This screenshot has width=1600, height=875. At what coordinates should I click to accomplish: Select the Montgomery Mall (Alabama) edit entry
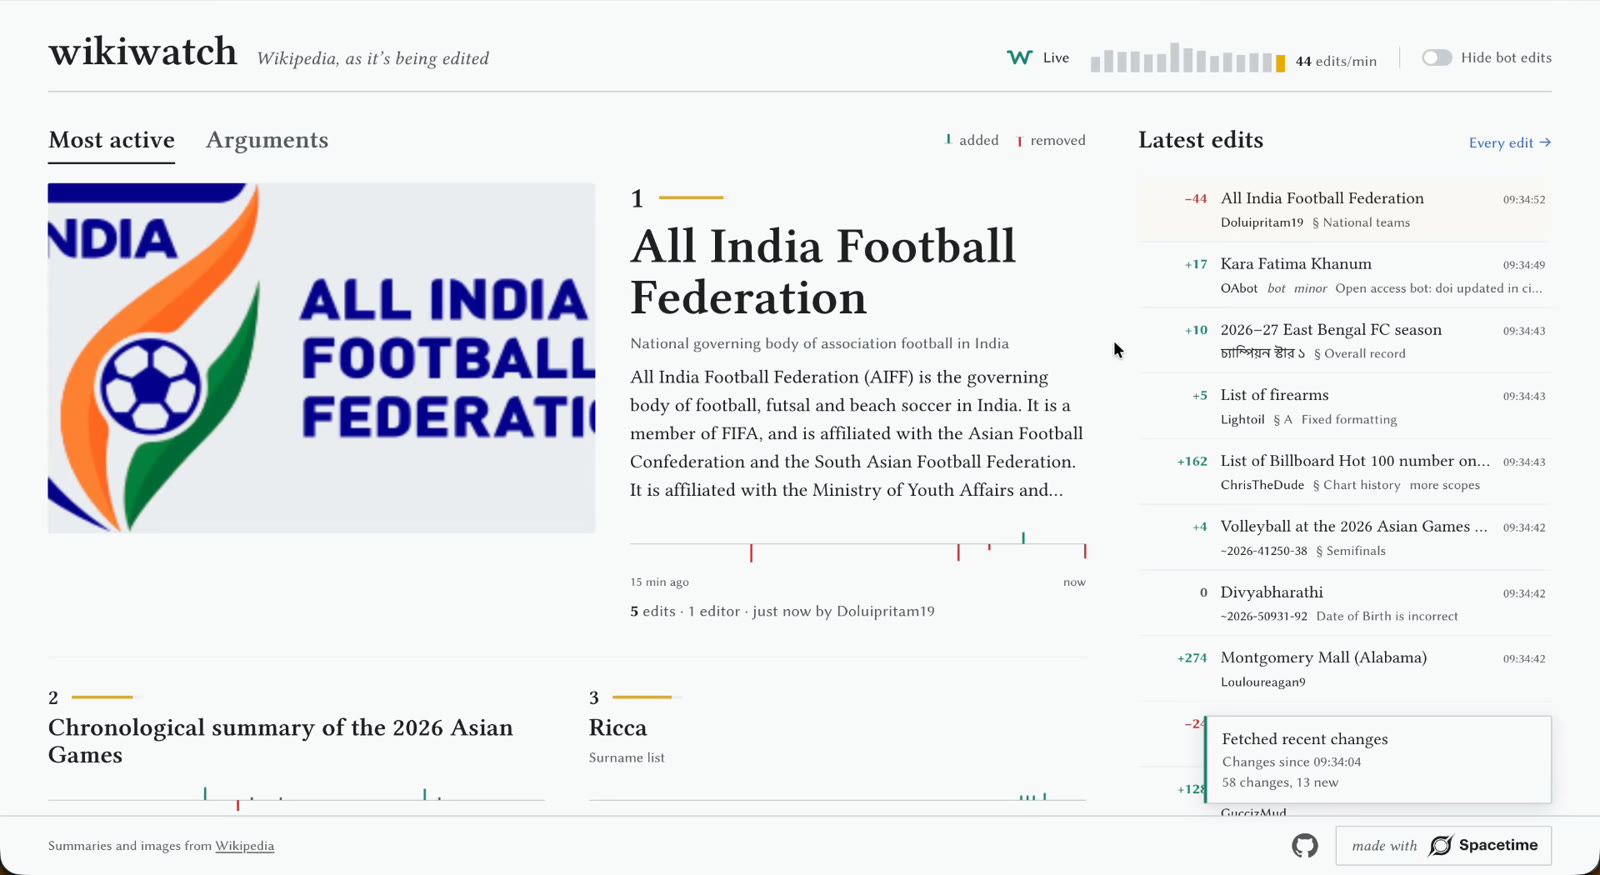click(1345, 669)
